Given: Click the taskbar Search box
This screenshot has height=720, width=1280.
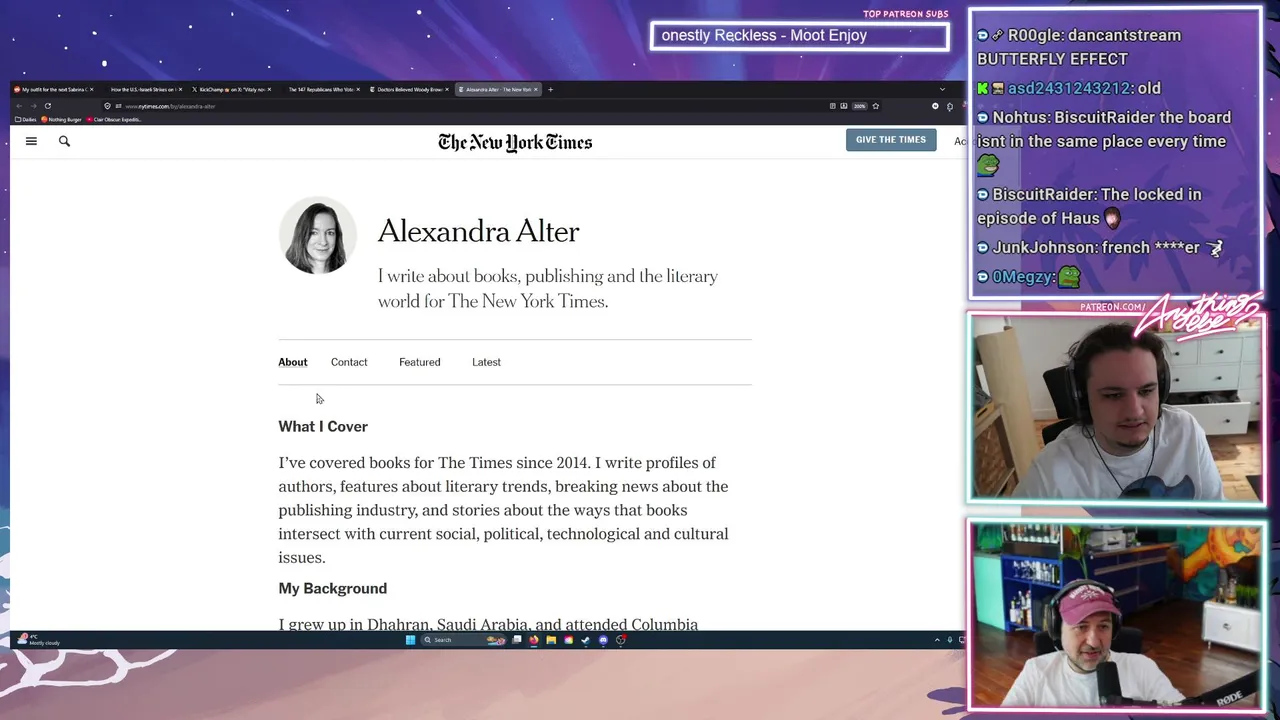Looking at the screenshot, I should (464, 640).
